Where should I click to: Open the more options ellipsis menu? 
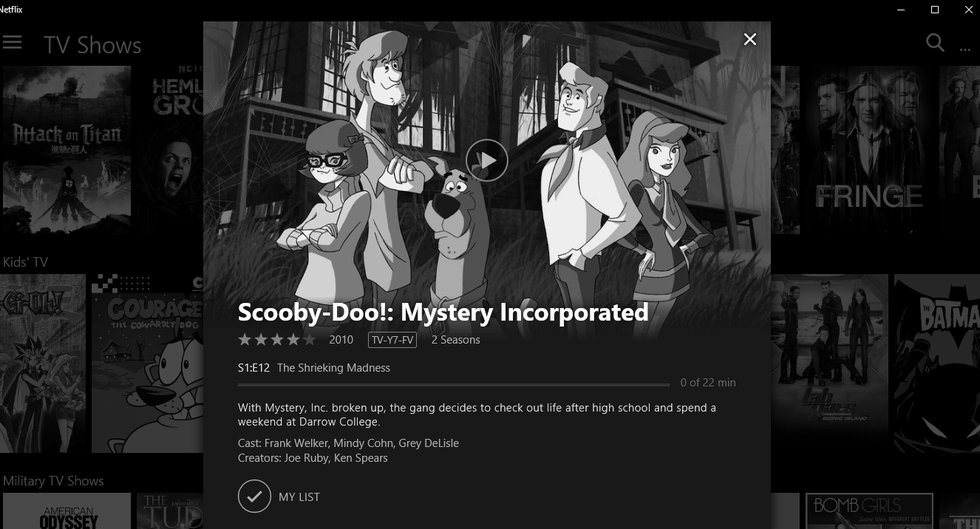965,48
